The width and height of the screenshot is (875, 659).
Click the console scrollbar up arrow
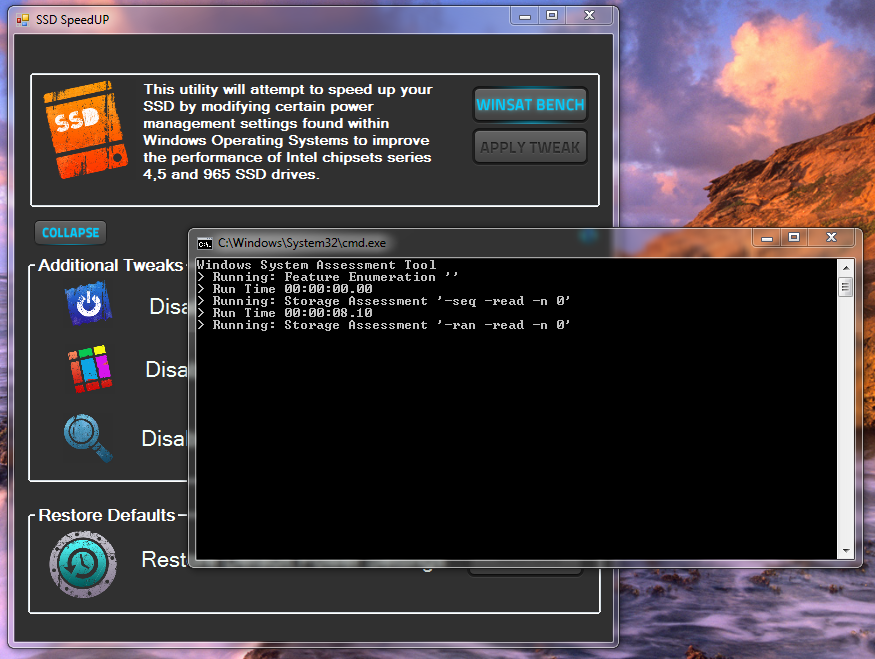click(846, 267)
